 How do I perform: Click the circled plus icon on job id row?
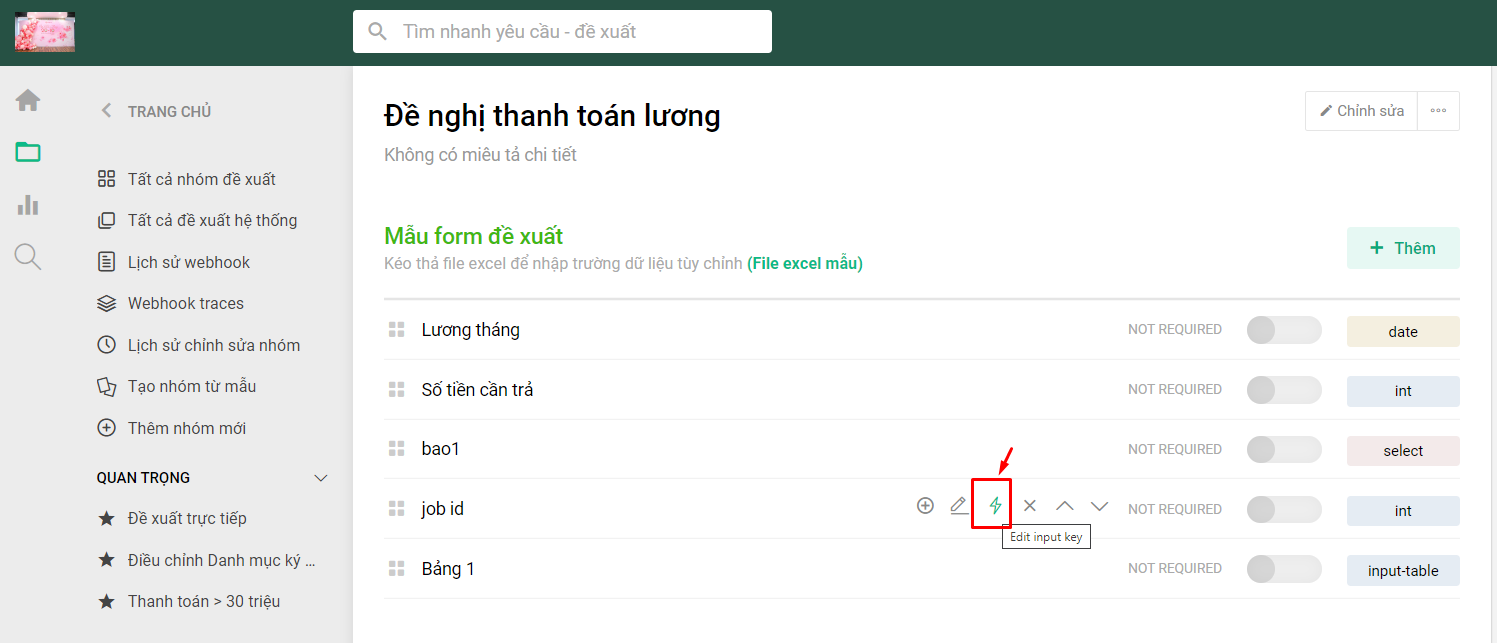(x=925, y=506)
